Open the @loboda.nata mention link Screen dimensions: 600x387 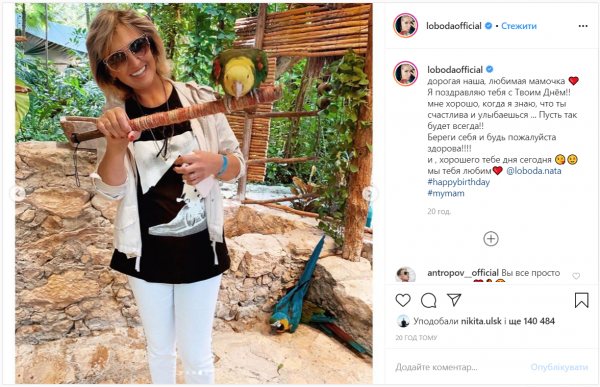[534, 171]
